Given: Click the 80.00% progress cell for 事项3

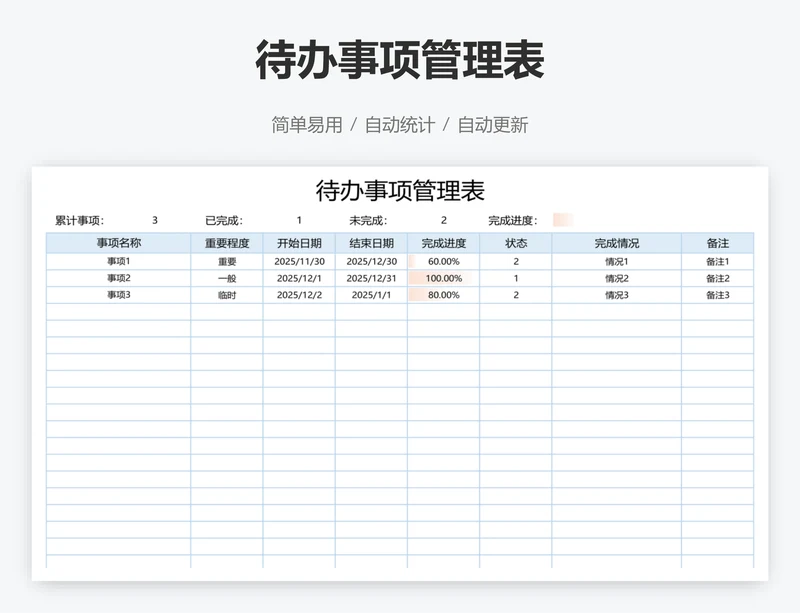Looking at the screenshot, I should (443, 296).
